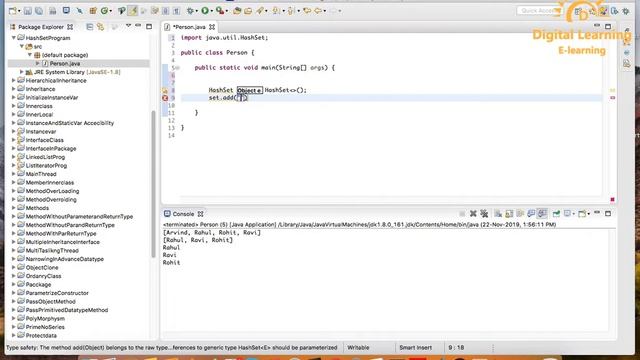This screenshot has width=640, height=360.
Task: Toggle Show Whitespace Characters button
Action: pos(176,11)
